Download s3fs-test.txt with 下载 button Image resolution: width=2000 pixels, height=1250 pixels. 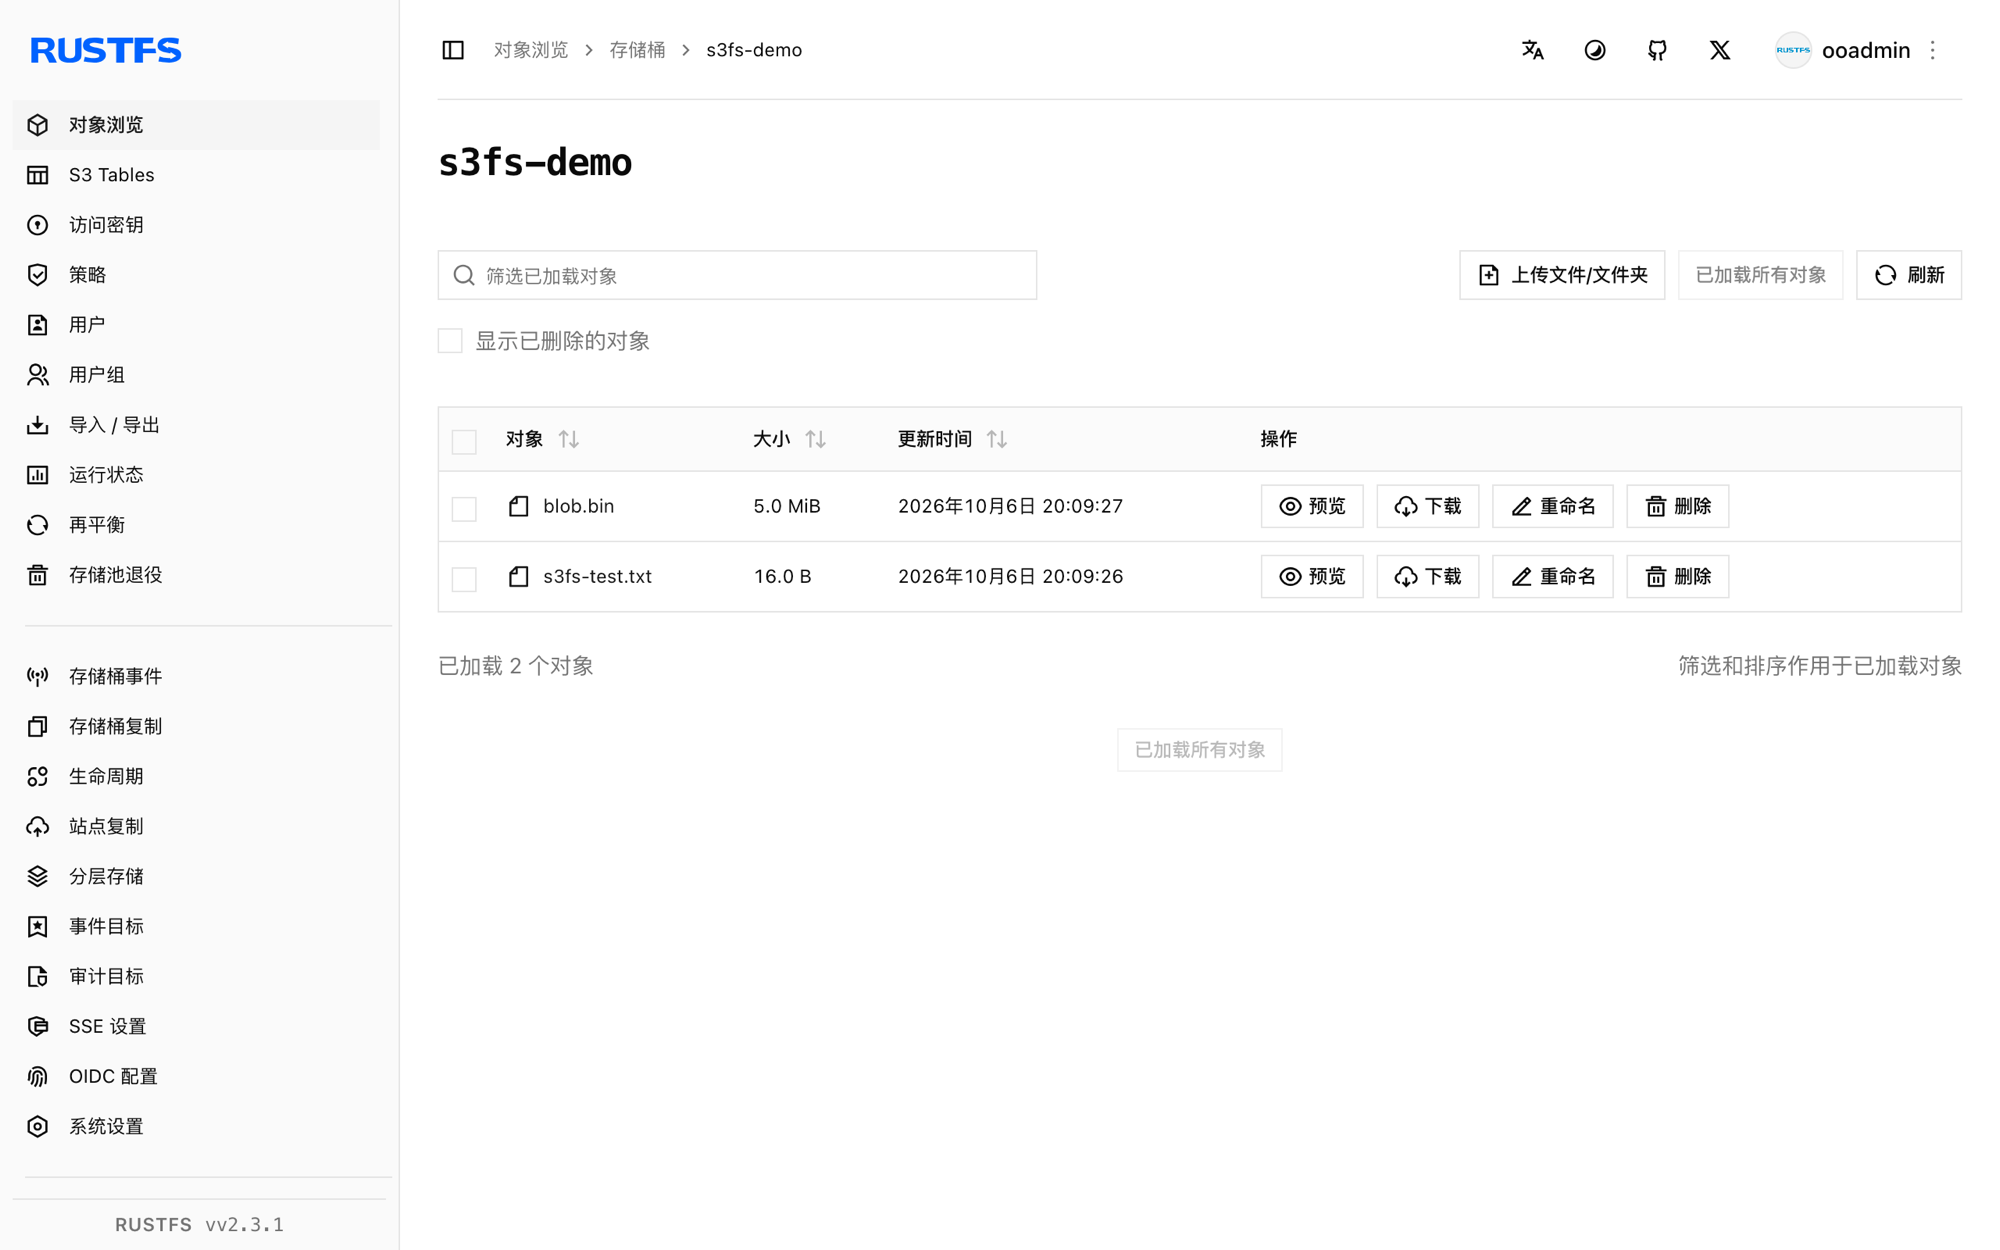pyautogui.click(x=1428, y=576)
